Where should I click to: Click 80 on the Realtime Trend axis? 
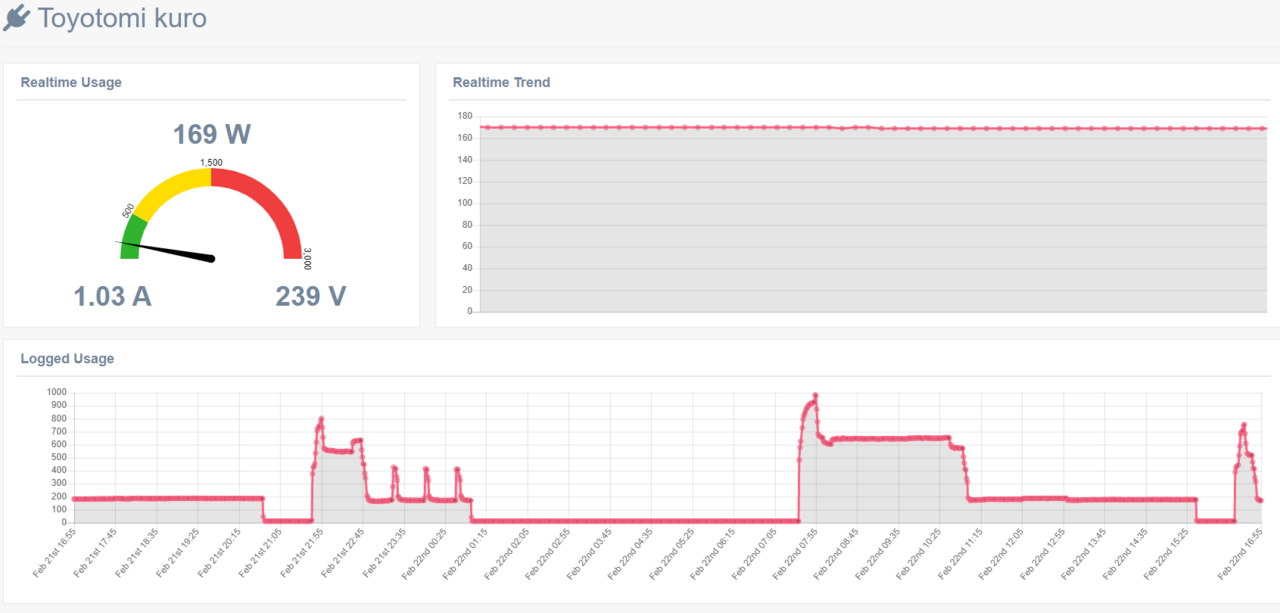(466, 225)
